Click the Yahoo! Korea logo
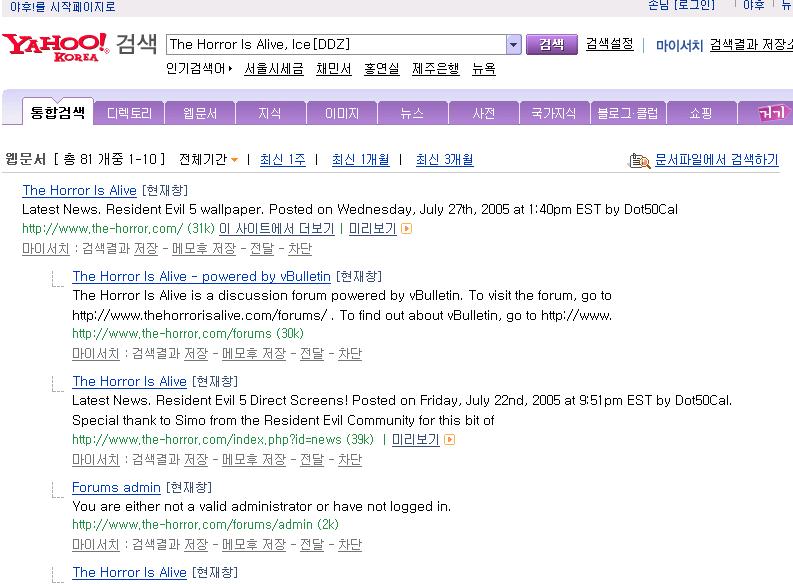793x584 pixels. [x=55, y=46]
